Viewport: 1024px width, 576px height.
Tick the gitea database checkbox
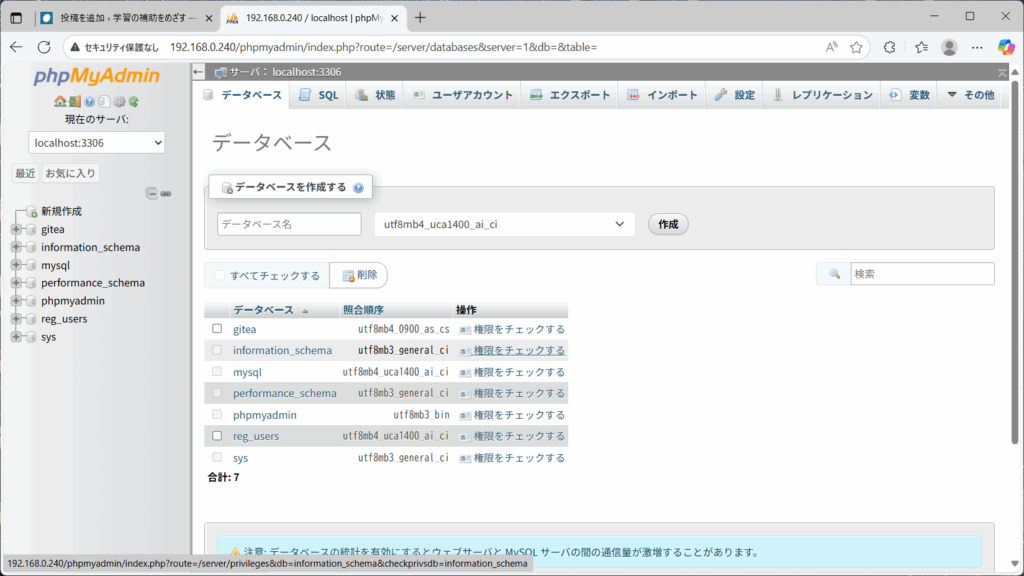217,329
